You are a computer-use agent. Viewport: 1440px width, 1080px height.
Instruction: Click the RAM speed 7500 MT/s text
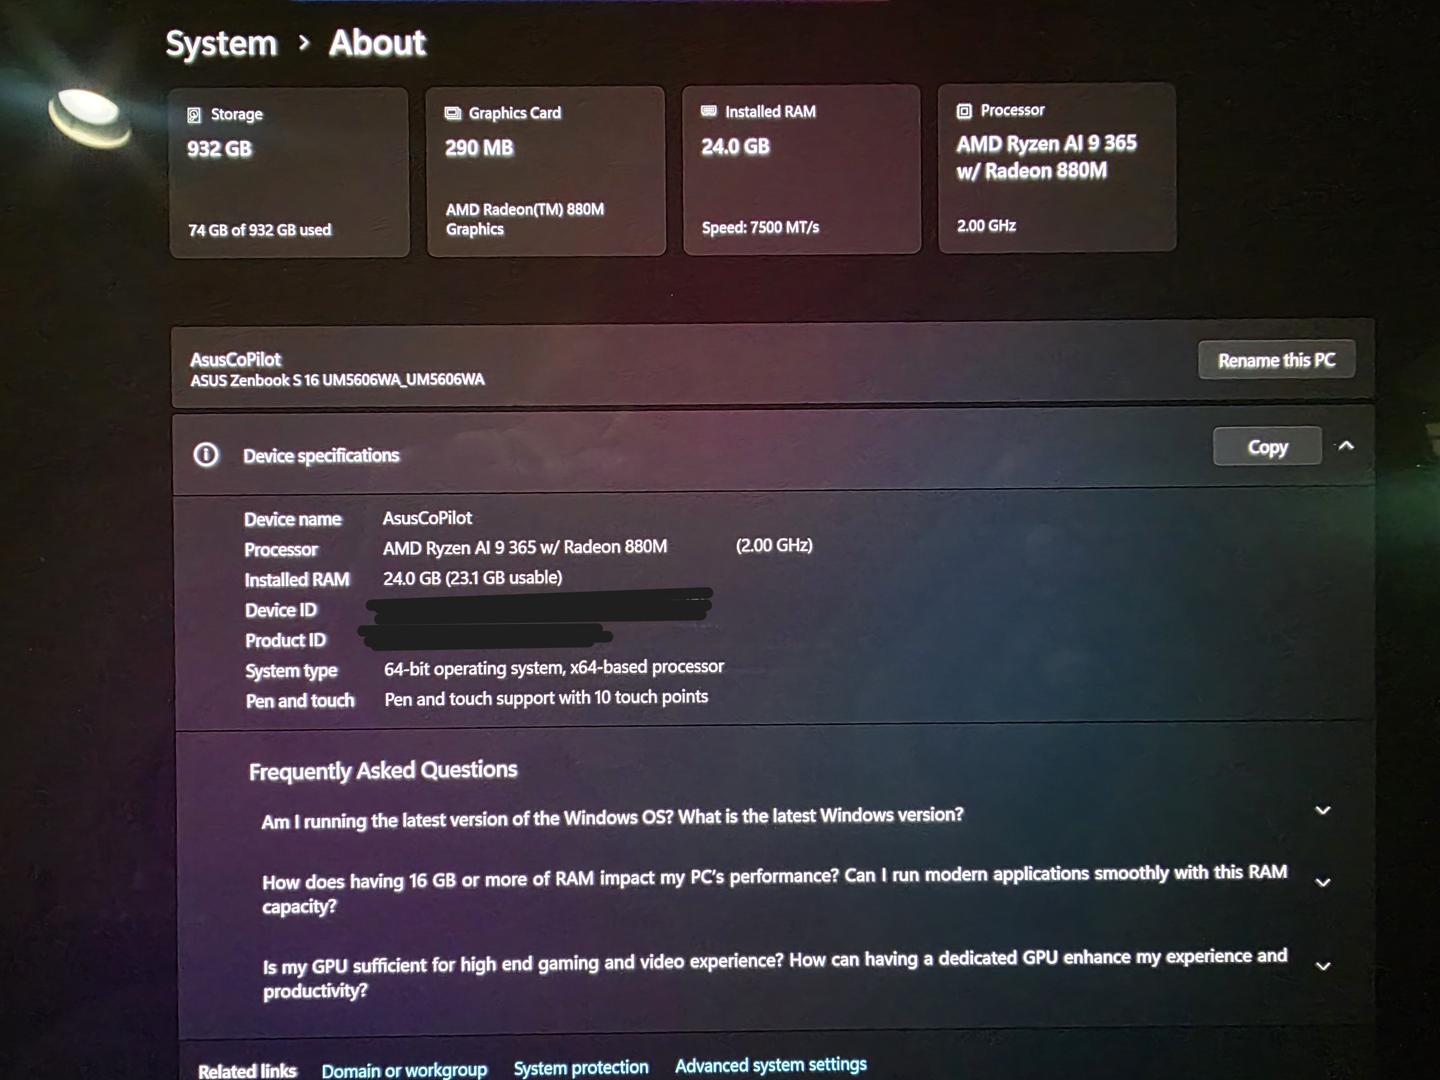pyautogui.click(x=760, y=228)
